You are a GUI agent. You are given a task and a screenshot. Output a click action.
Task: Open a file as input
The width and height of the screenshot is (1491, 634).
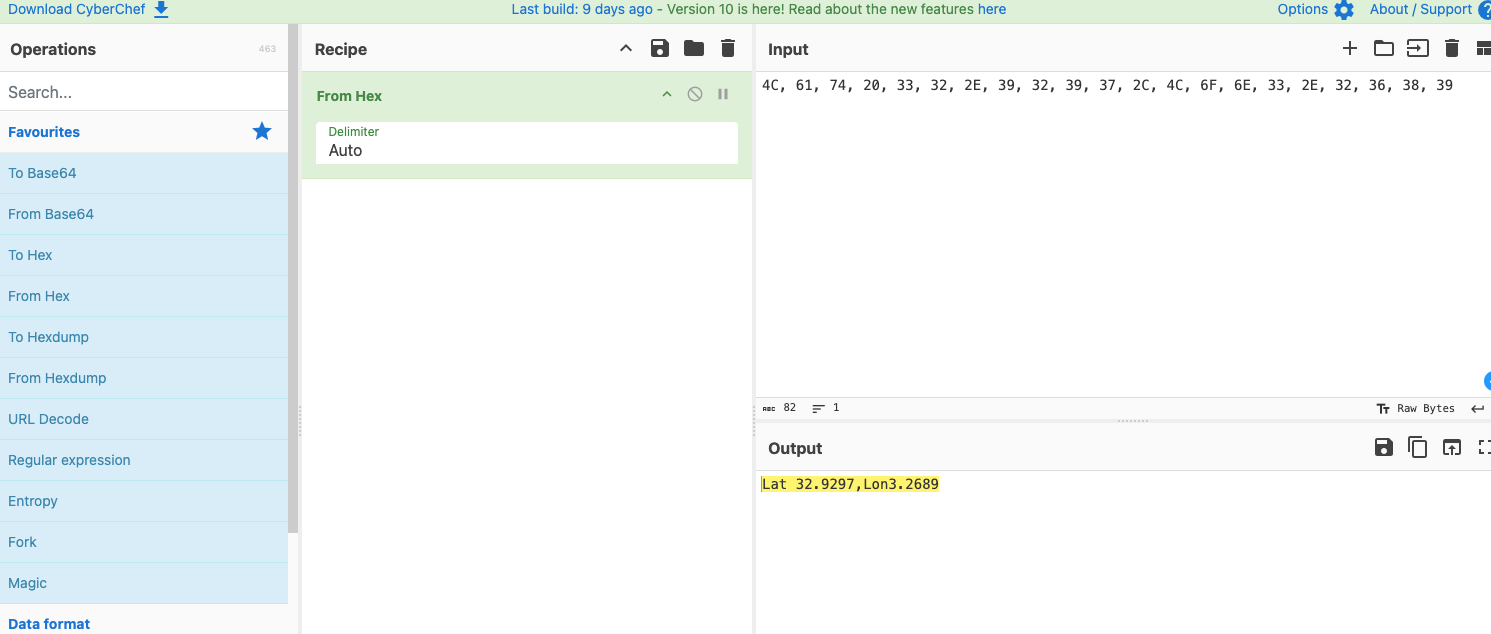(x=1417, y=48)
